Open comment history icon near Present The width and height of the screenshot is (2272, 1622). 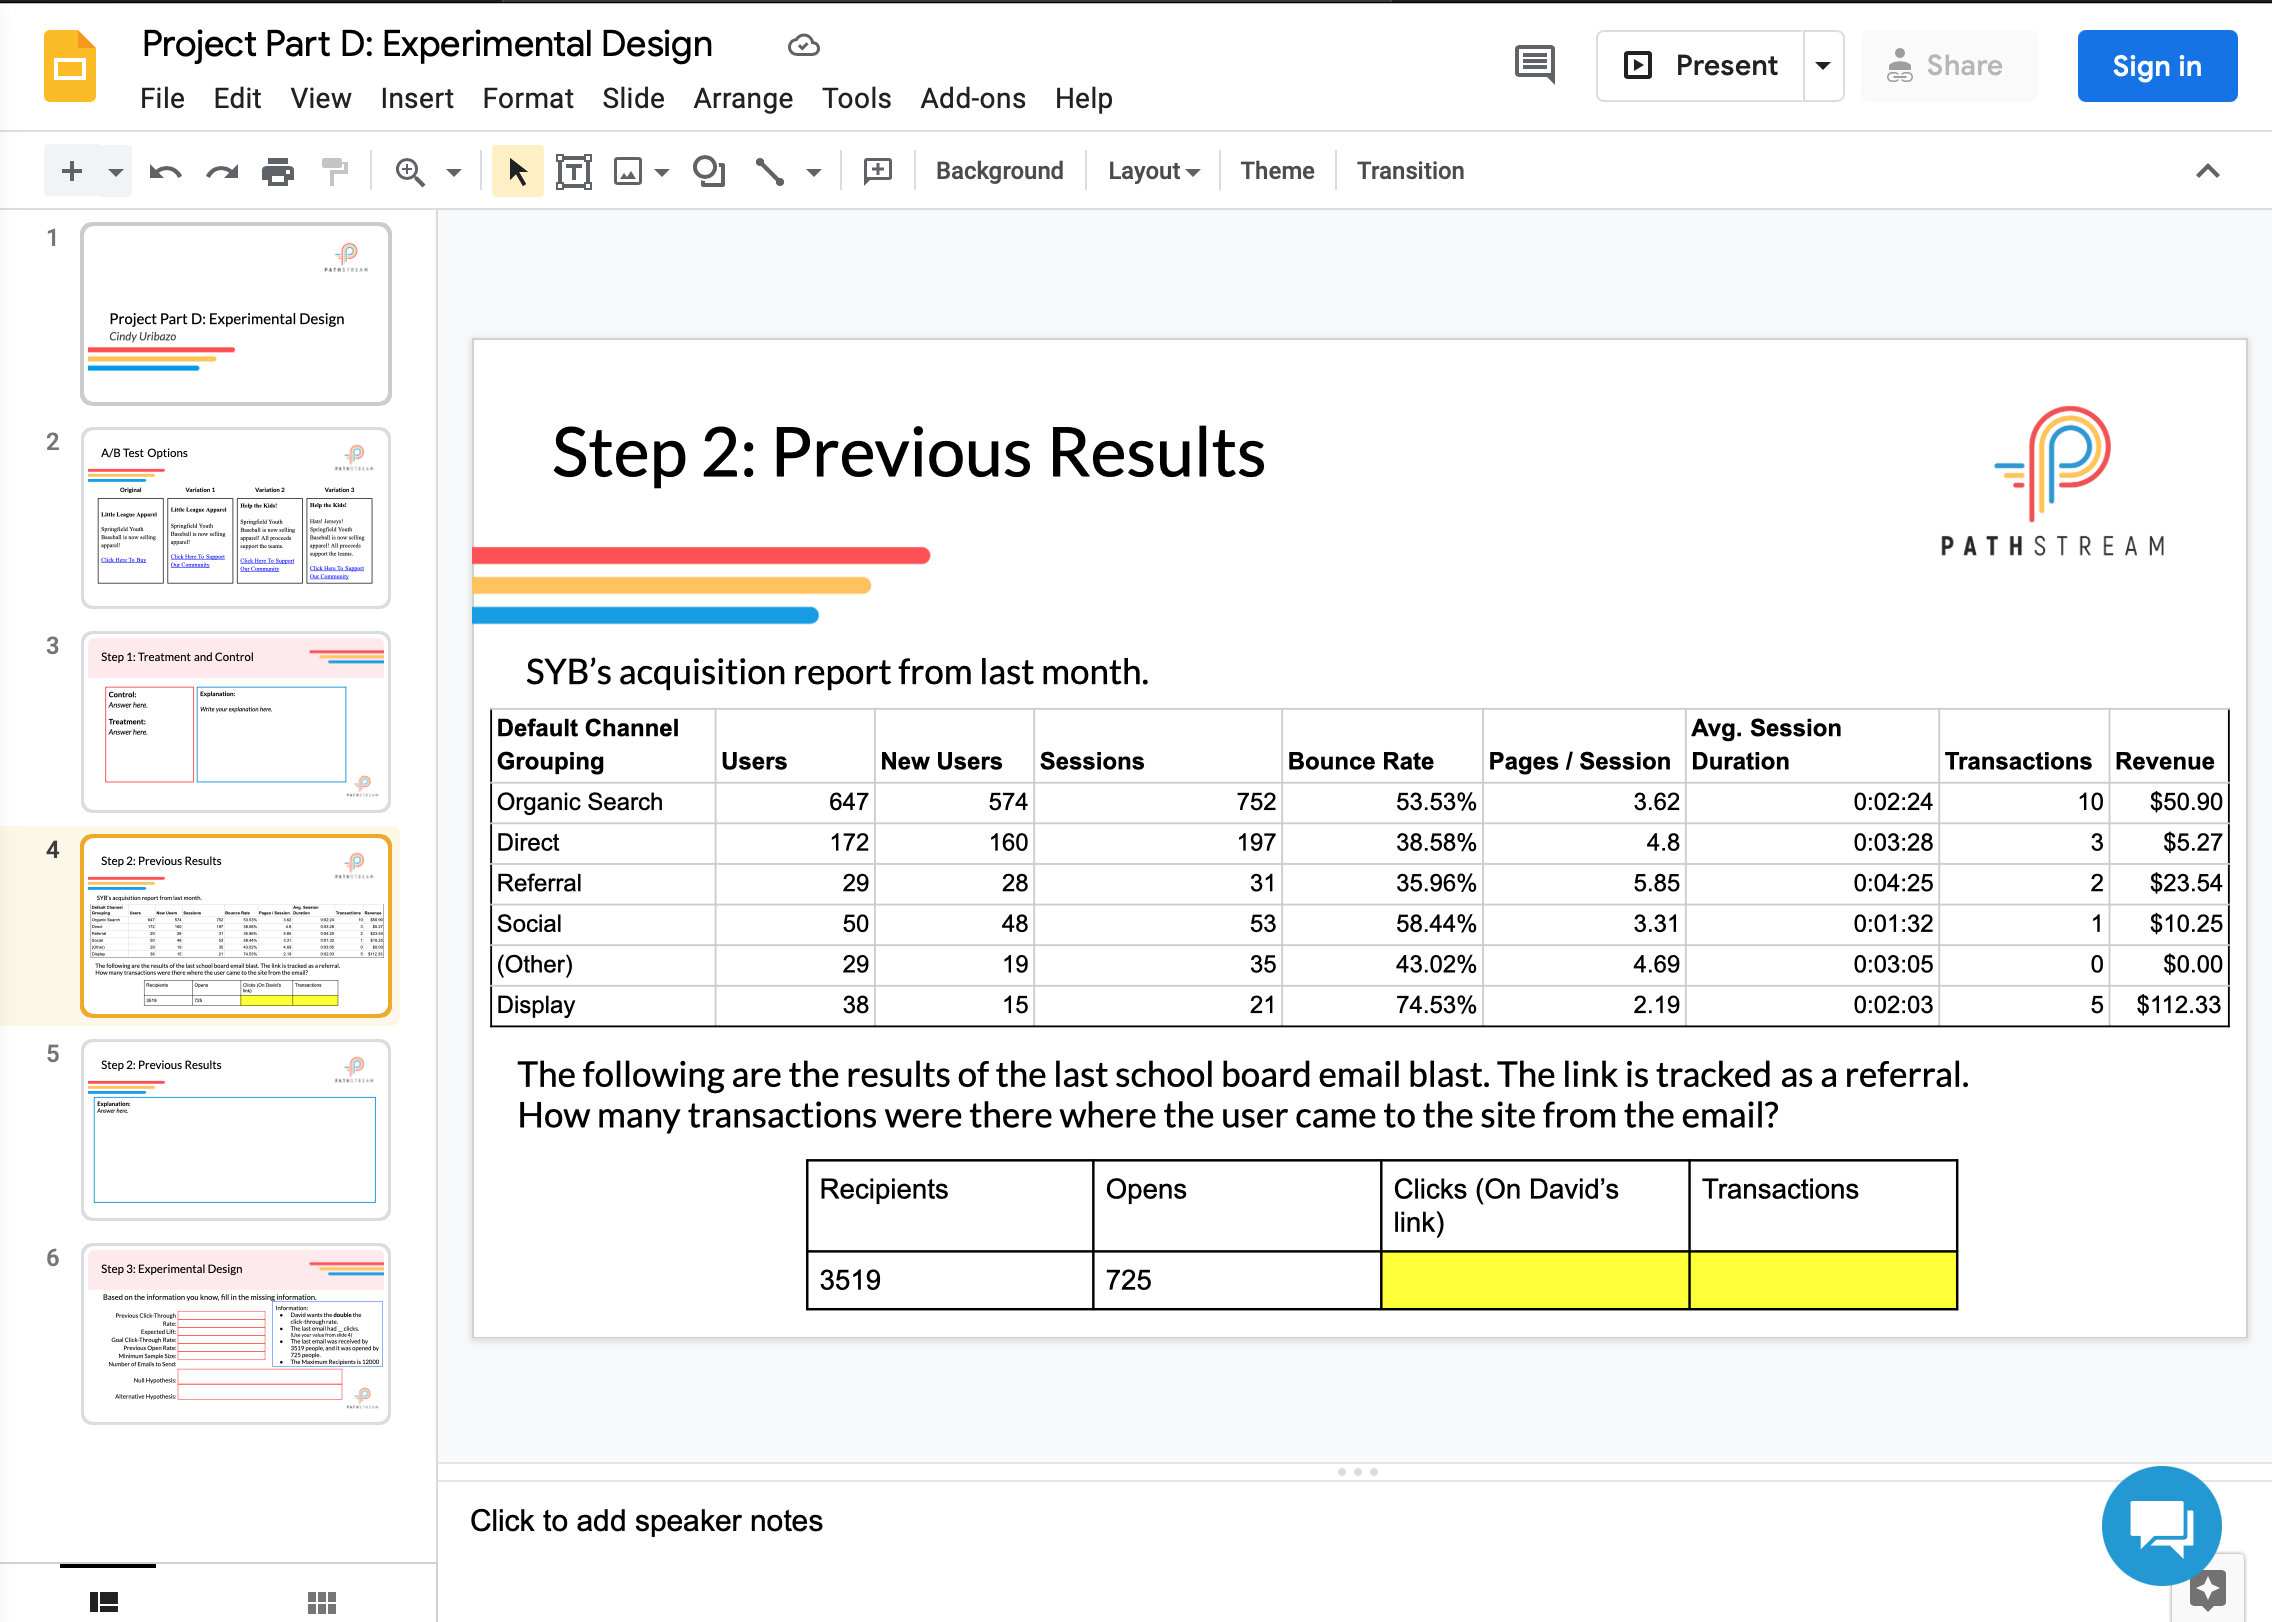click(x=1535, y=65)
